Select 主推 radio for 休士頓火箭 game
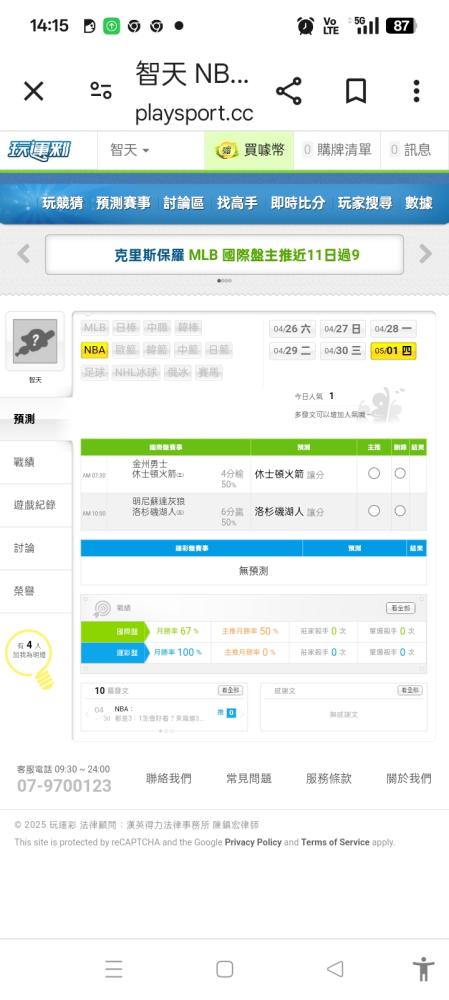449x1000 pixels. point(374,473)
